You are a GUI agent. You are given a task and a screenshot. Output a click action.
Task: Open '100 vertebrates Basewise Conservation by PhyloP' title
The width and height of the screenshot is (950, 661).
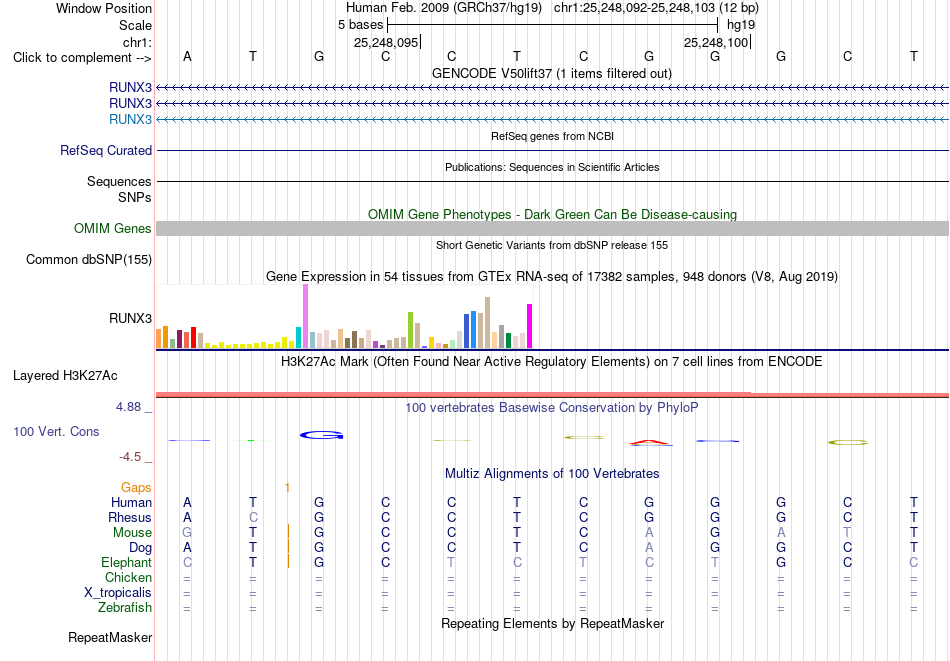(551, 408)
